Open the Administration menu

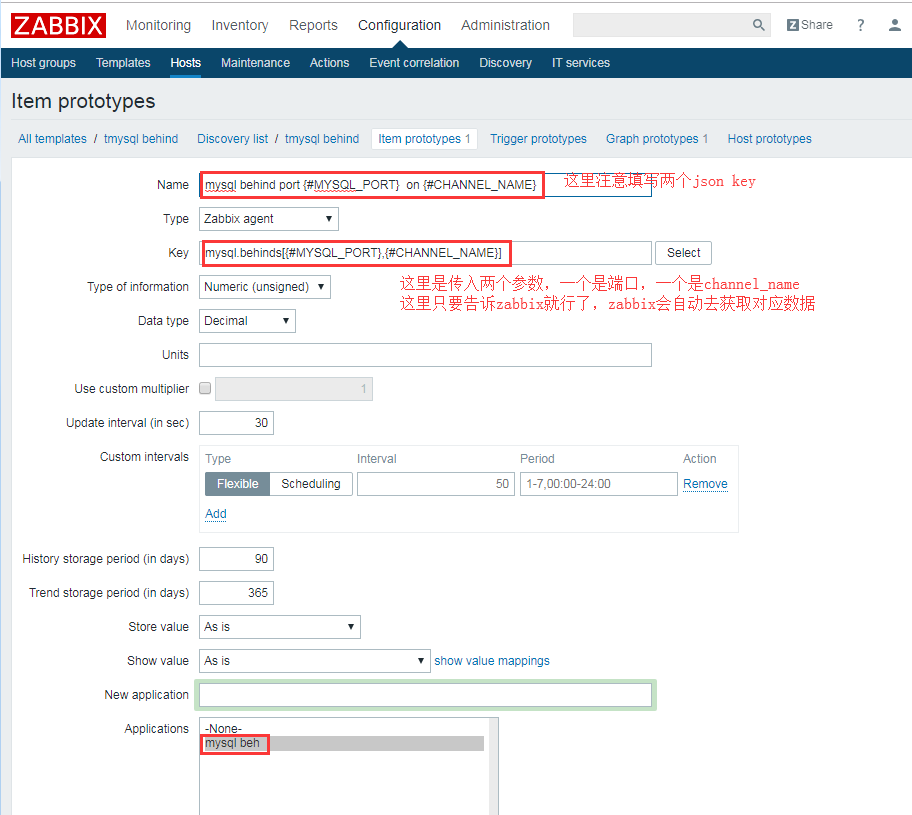pos(505,25)
